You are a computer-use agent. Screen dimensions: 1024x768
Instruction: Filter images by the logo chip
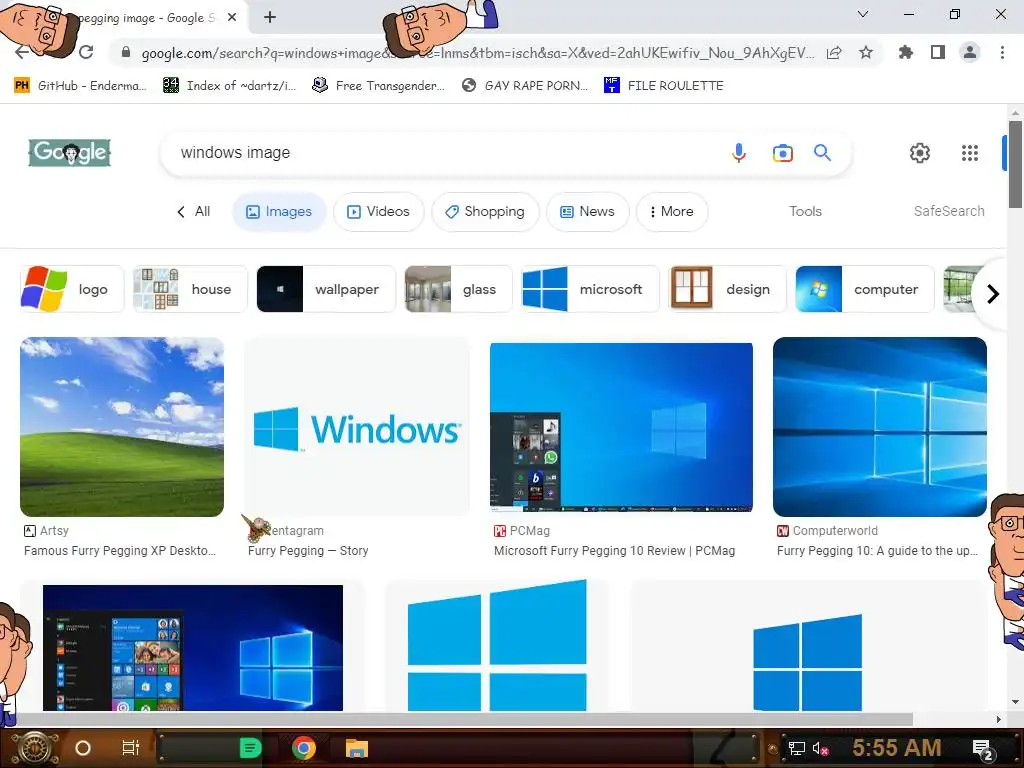(72, 289)
